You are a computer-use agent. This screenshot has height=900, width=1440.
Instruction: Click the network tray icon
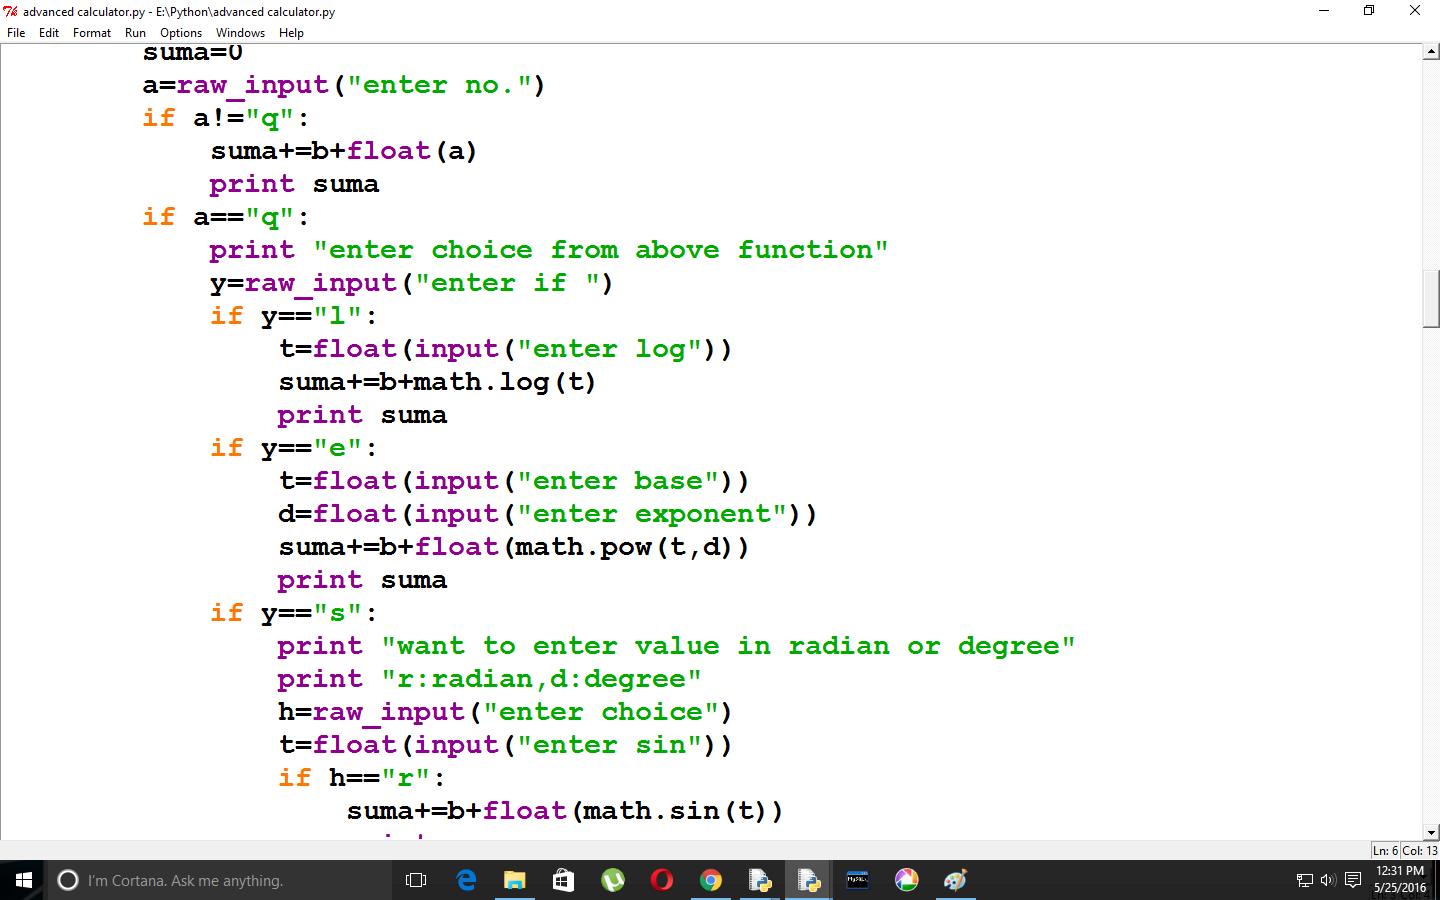pos(1304,880)
